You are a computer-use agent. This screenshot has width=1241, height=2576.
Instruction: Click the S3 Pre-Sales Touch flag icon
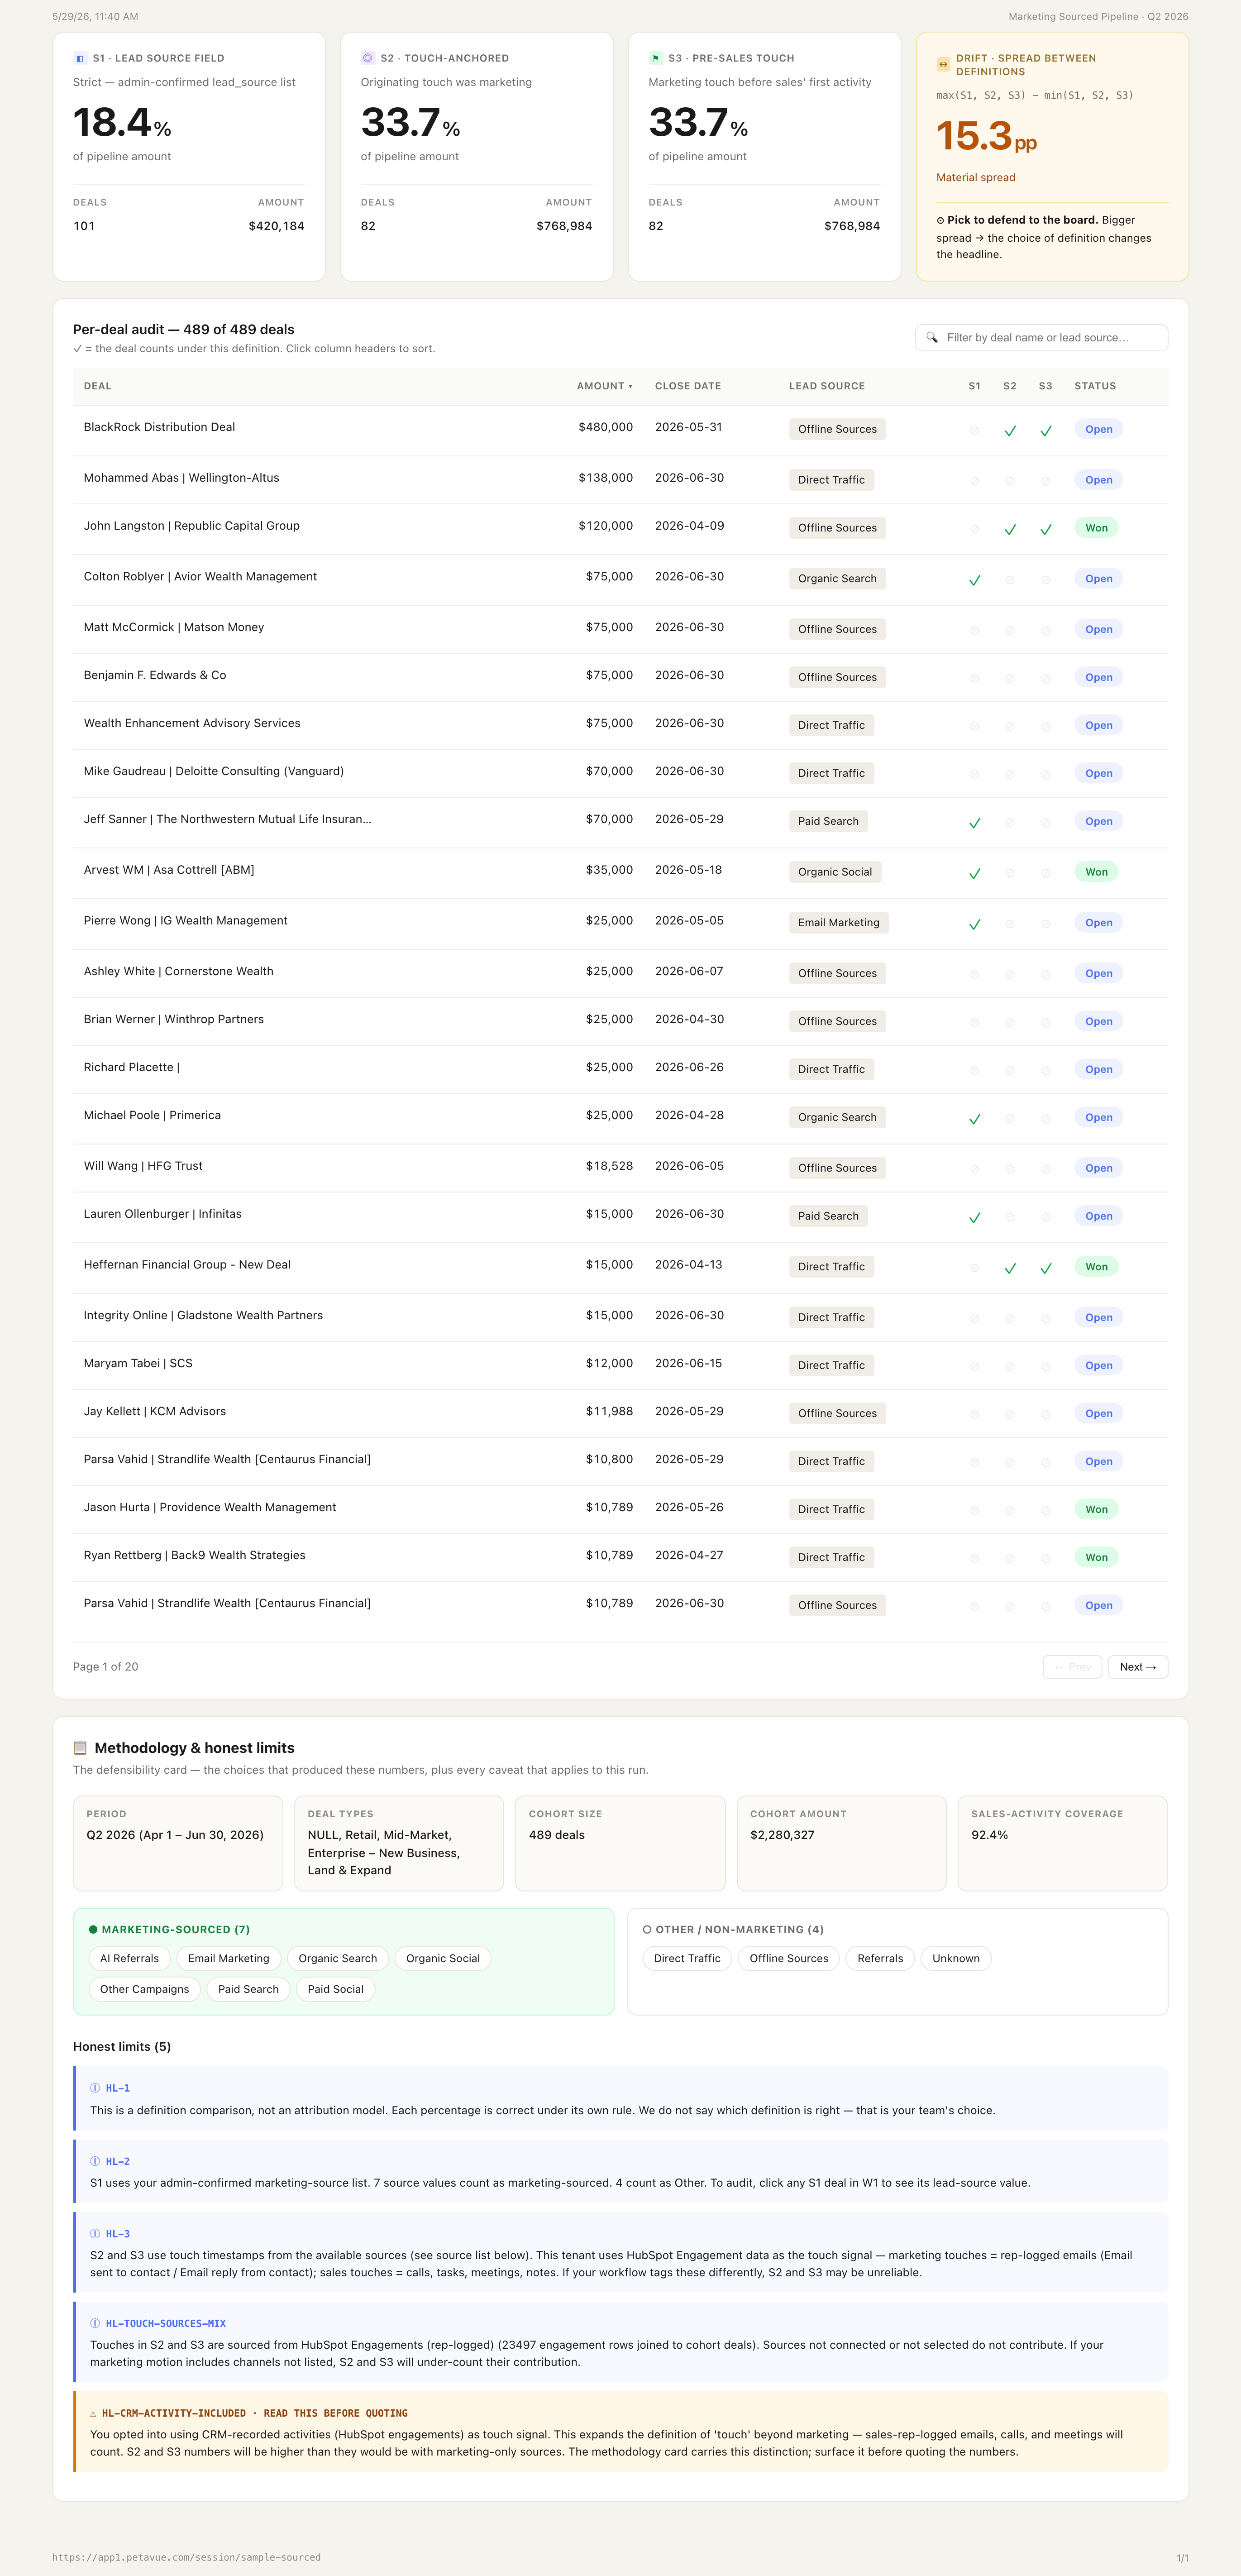coord(656,58)
